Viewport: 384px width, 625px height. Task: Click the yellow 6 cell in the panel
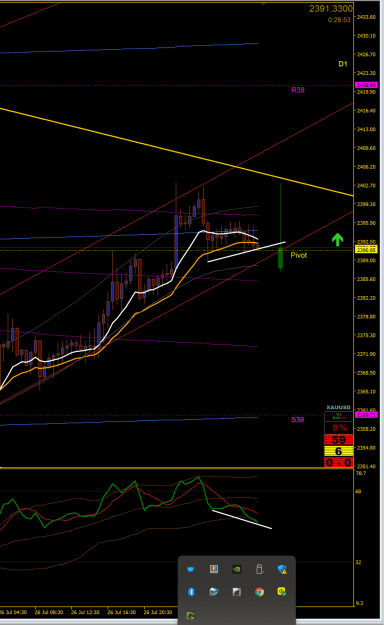pos(339,451)
